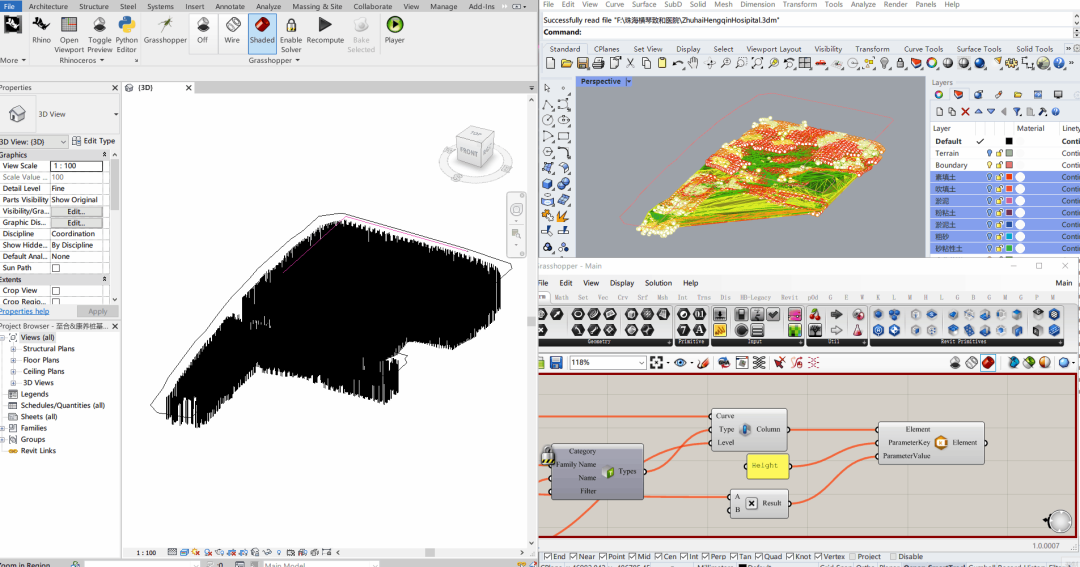Screen dimensions: 1080x567
Task: Select Grasshopper shaded preview red icon
Action: 988,362
